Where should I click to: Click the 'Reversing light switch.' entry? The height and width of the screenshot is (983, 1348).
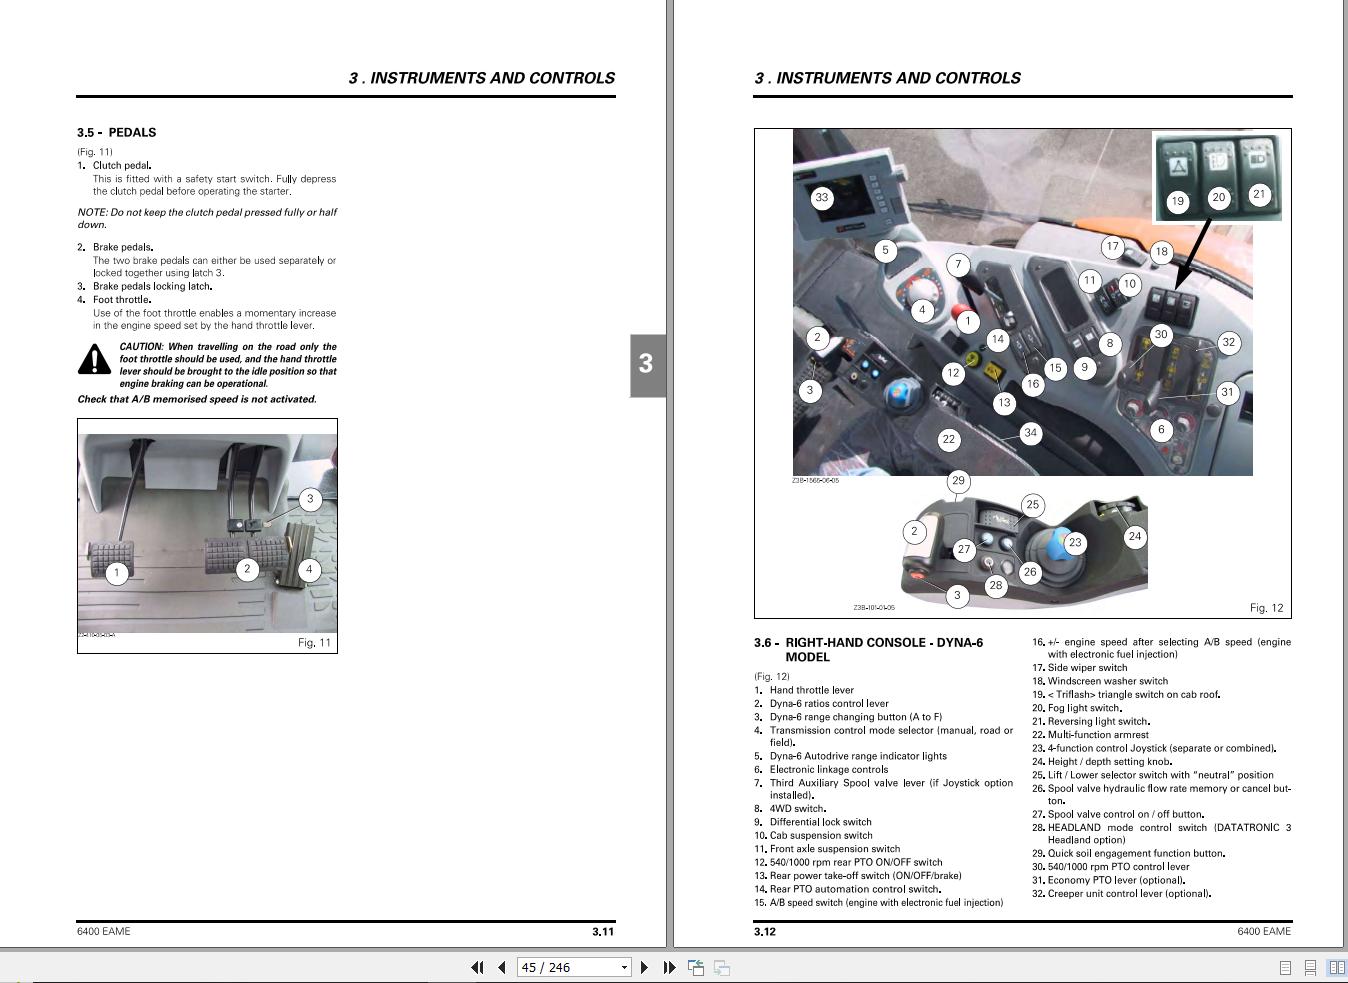(1098, 721)
